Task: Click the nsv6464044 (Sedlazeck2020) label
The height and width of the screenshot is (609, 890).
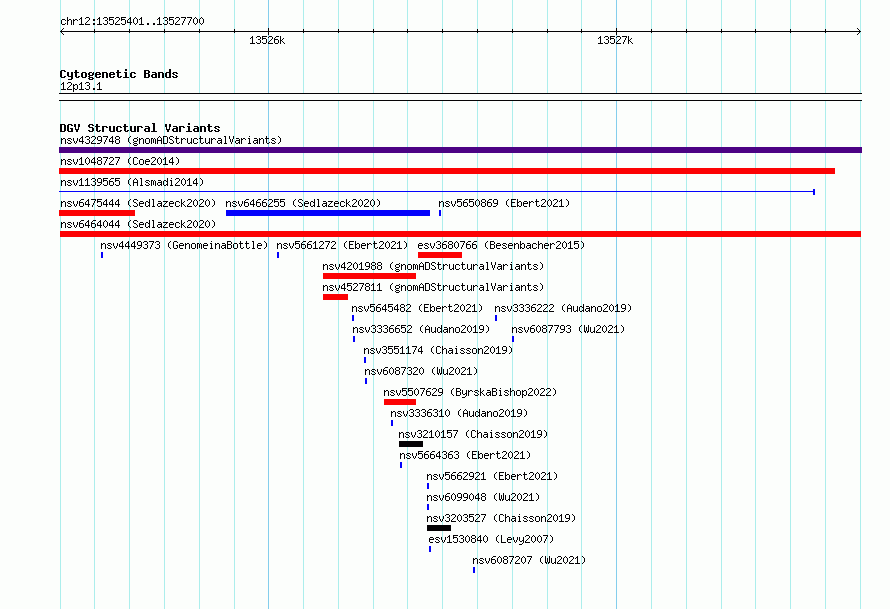Action: (138, 224)
